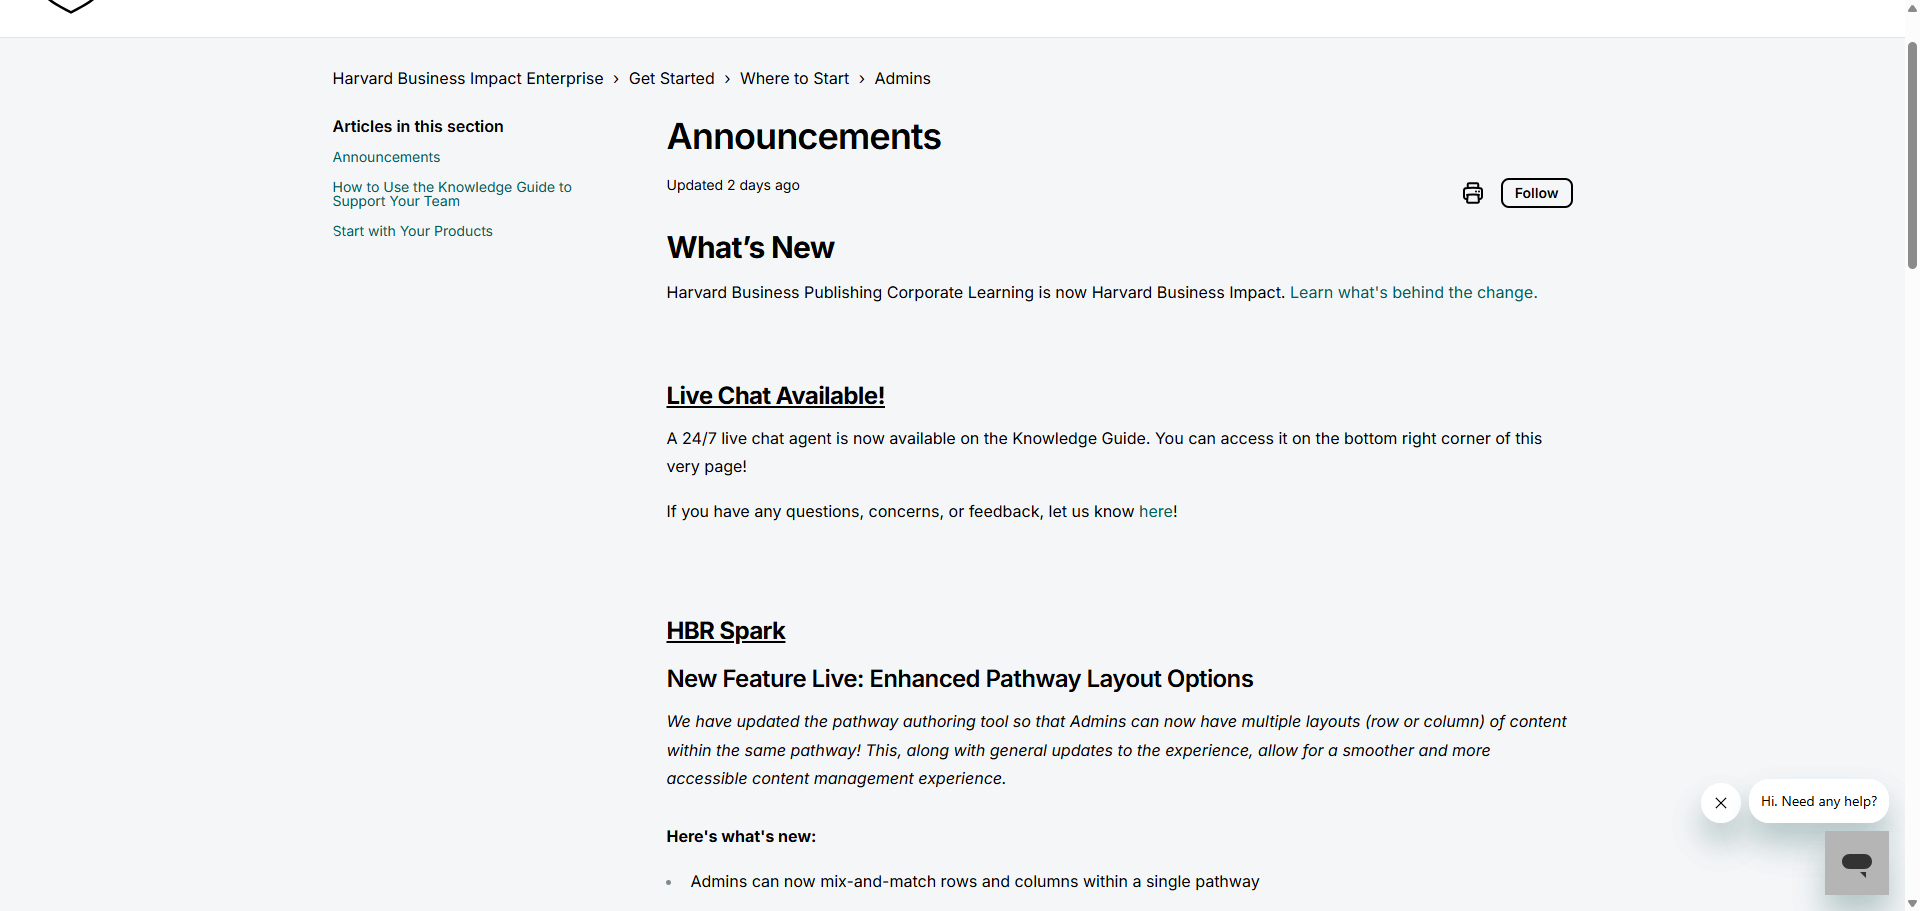Click the 'Live Chat Available!' heading link
This screenshot has height=911, width=1920.
775,396
